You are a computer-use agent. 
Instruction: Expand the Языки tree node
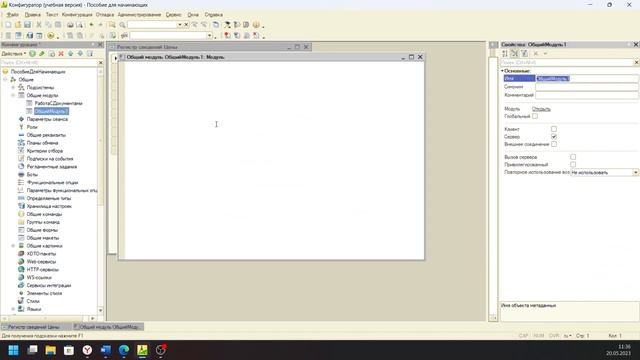pos(13,309)
